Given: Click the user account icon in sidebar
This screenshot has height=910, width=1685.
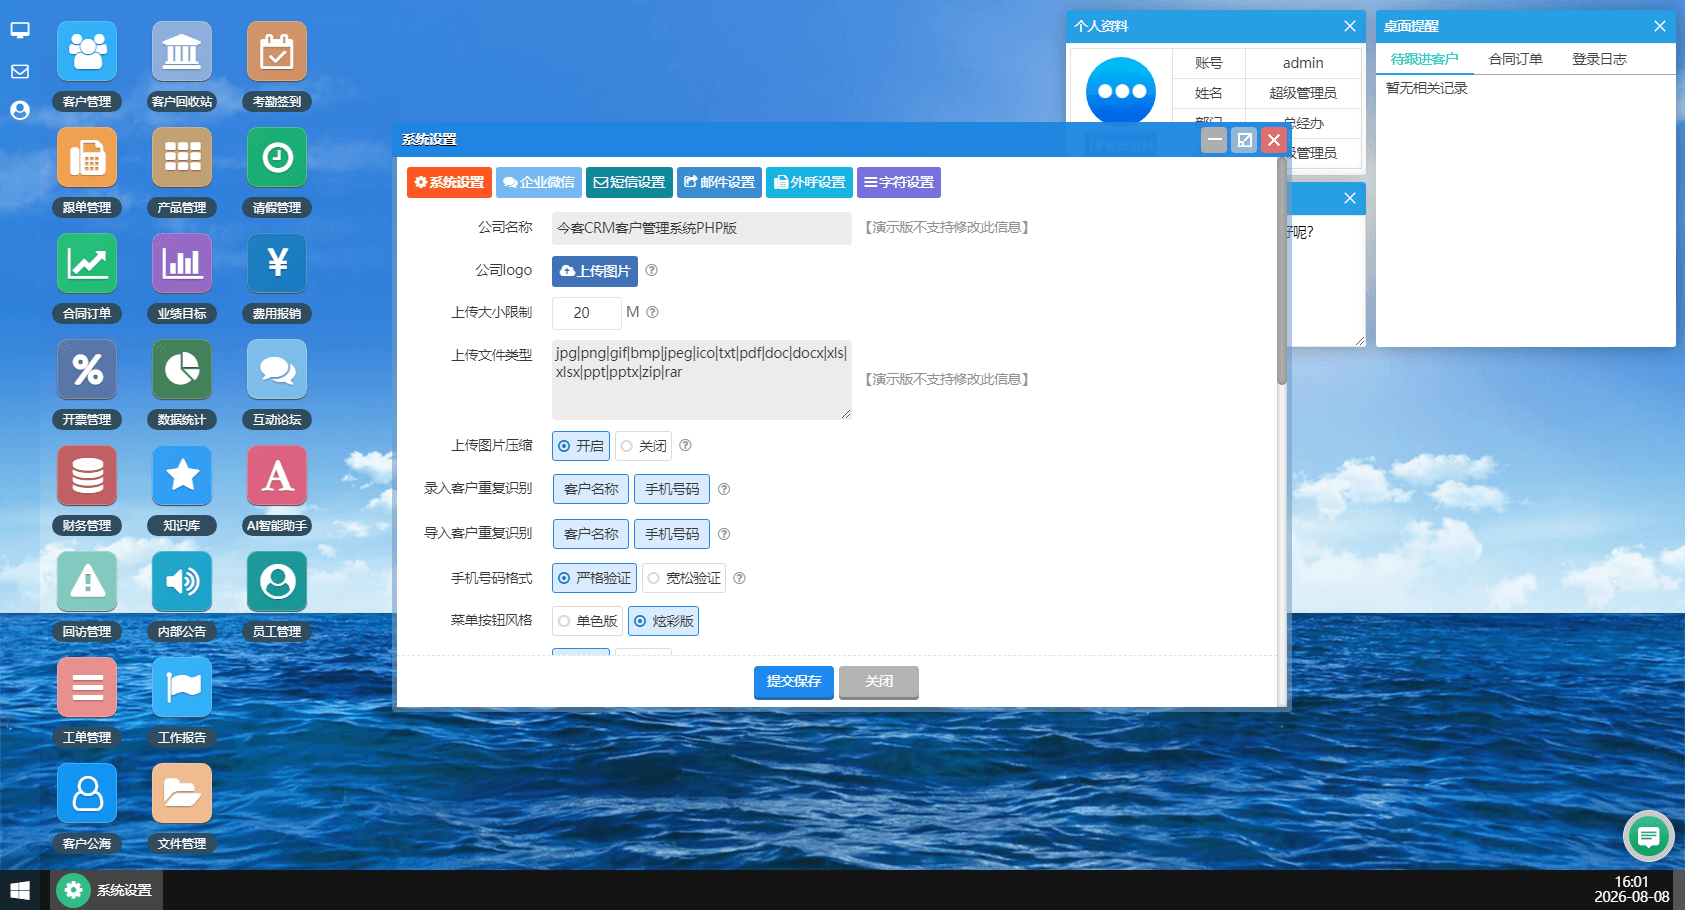Looking at the screenshot, I should click(x=20, y=110).
